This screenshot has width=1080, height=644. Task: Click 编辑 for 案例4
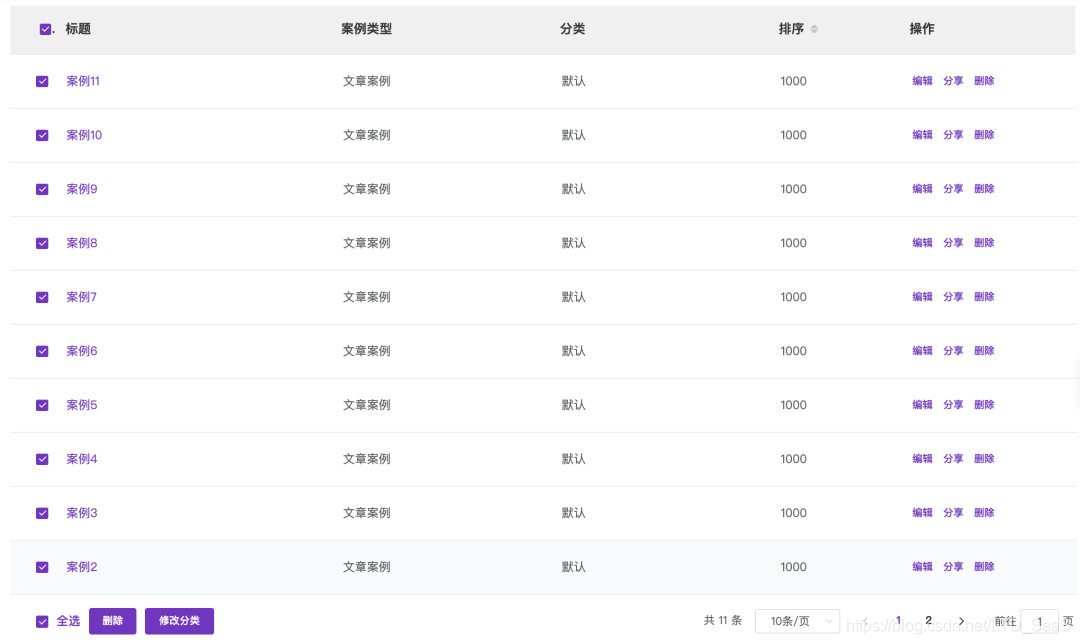(x=922, y=459)
